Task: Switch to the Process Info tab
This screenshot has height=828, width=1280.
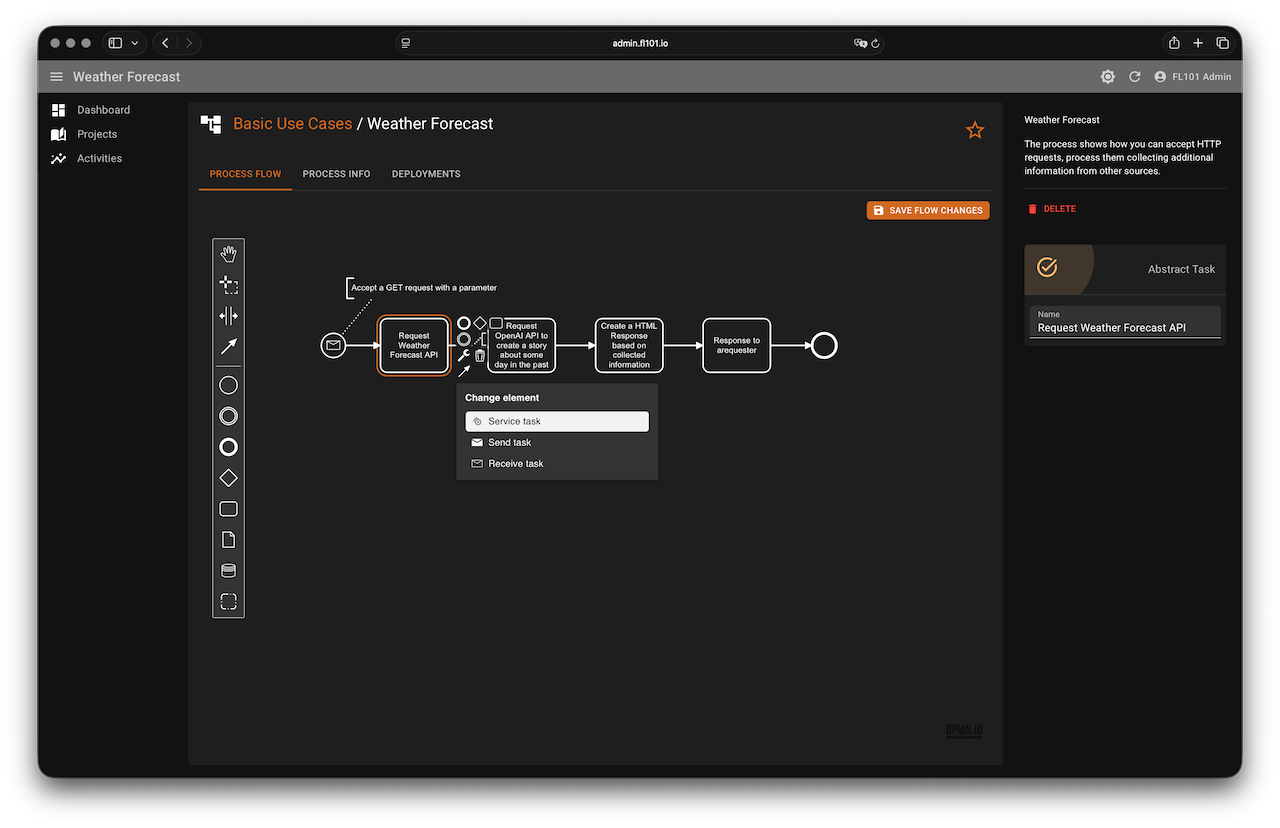Action: (x=336, y=174)
